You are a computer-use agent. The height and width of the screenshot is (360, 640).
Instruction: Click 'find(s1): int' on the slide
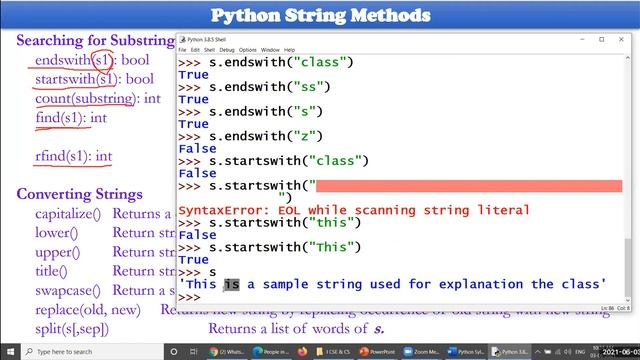point(71,118)
